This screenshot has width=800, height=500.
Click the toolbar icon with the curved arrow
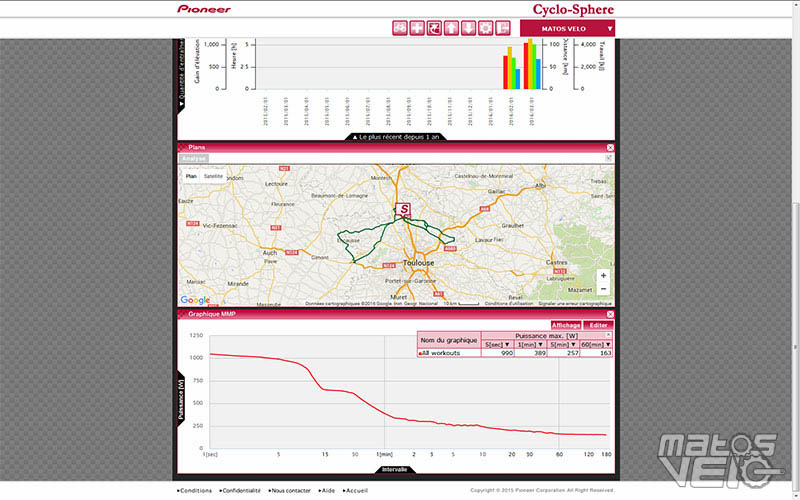click(434, 28)
